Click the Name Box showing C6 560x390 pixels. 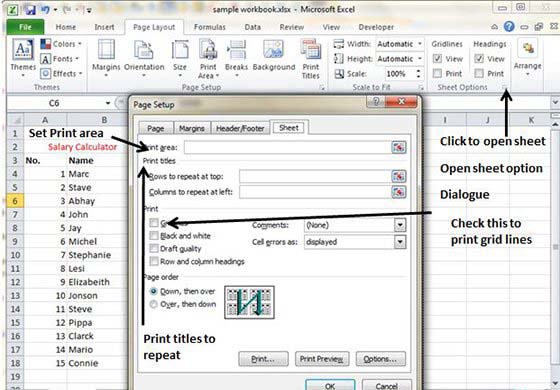55,103
